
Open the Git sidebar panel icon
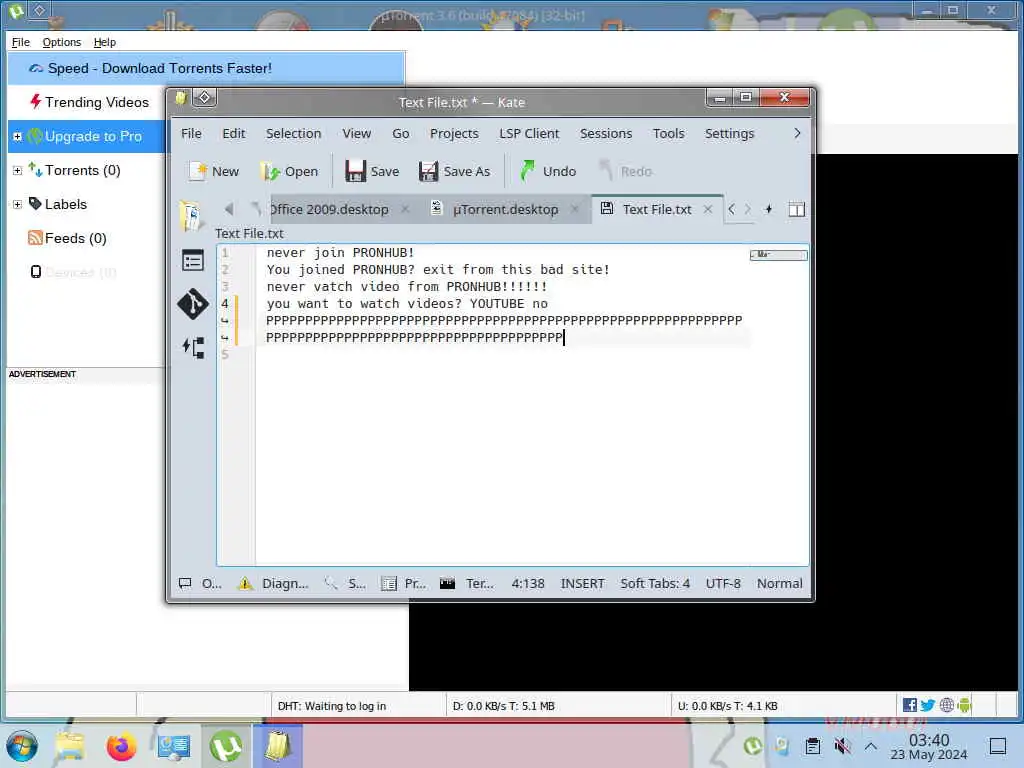(193, 304)
